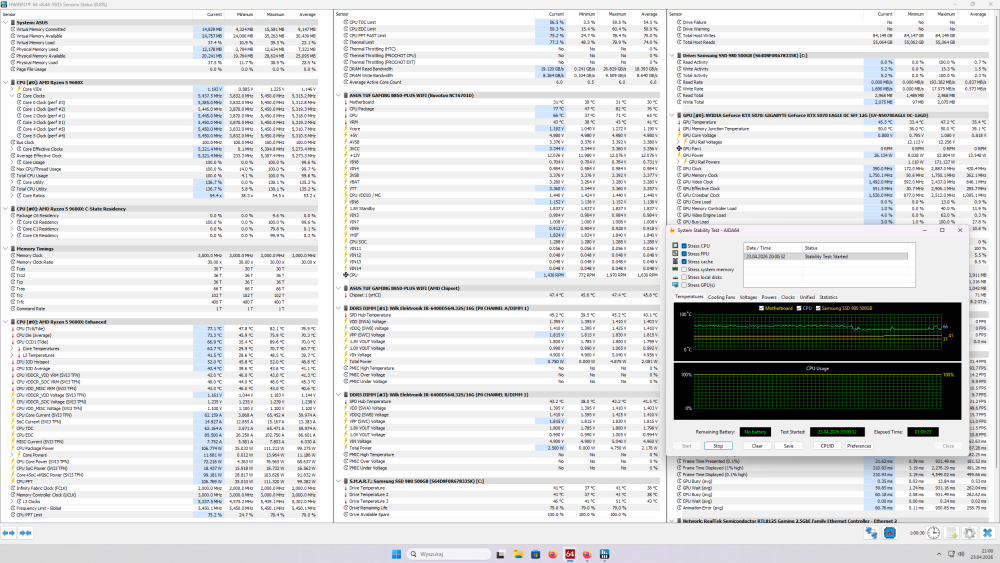Viewport: 1000px width, 563px height.
Task: Open the AIDA64 taskbar icon
Action: [x=570, y=554]
